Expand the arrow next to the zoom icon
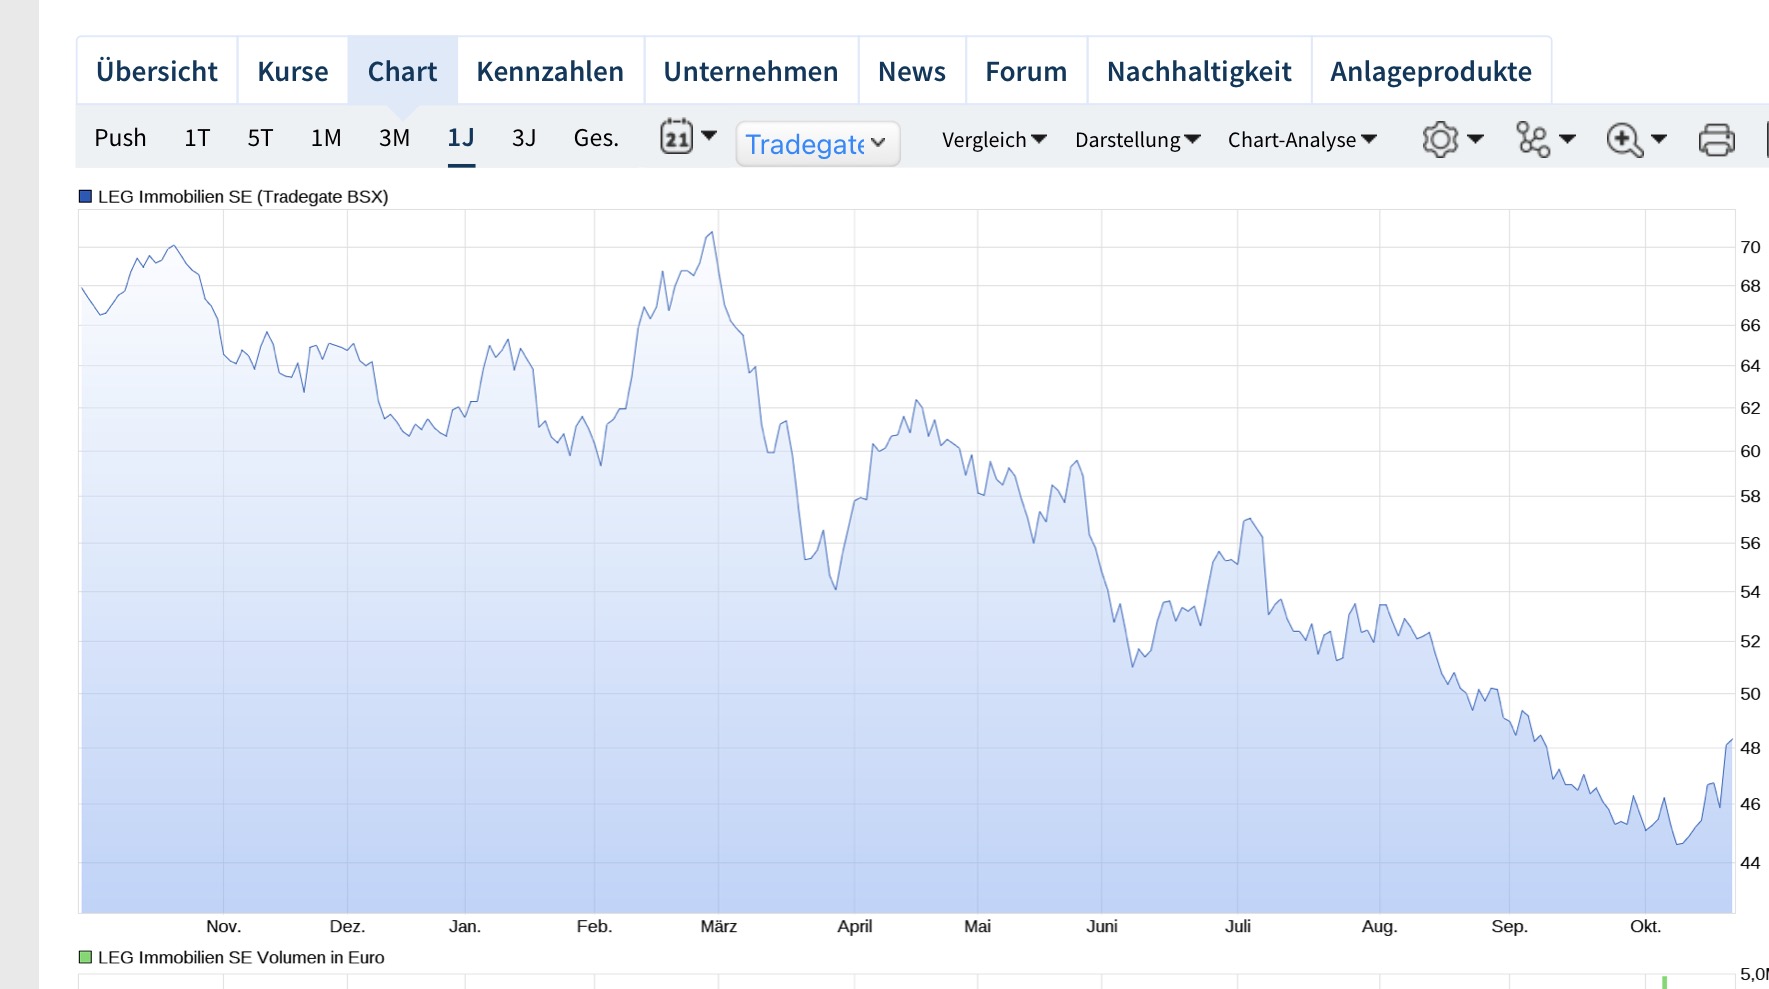Screen dimensions: 1769x989 click(x=1659, y=139)
